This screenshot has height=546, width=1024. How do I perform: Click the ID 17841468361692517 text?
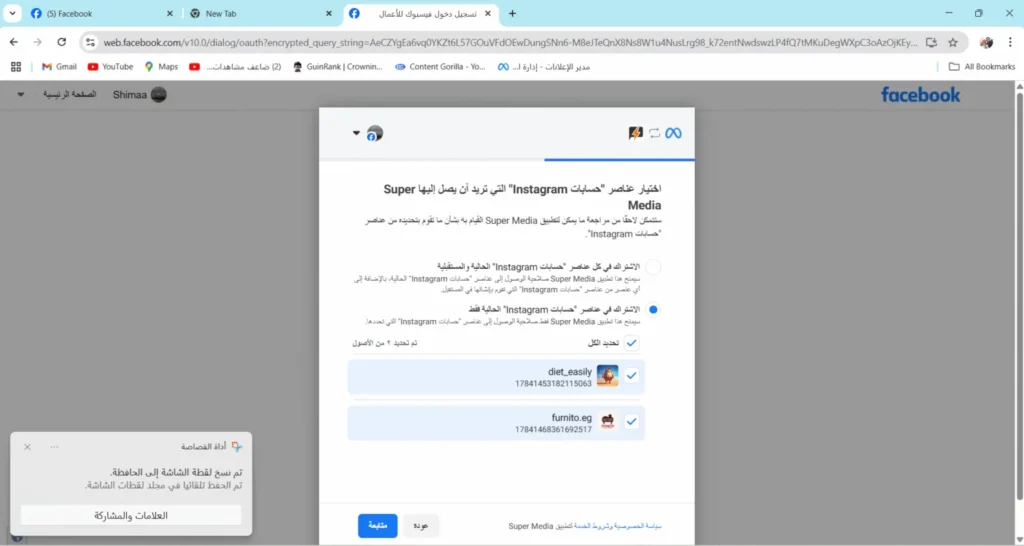[553, 430]
